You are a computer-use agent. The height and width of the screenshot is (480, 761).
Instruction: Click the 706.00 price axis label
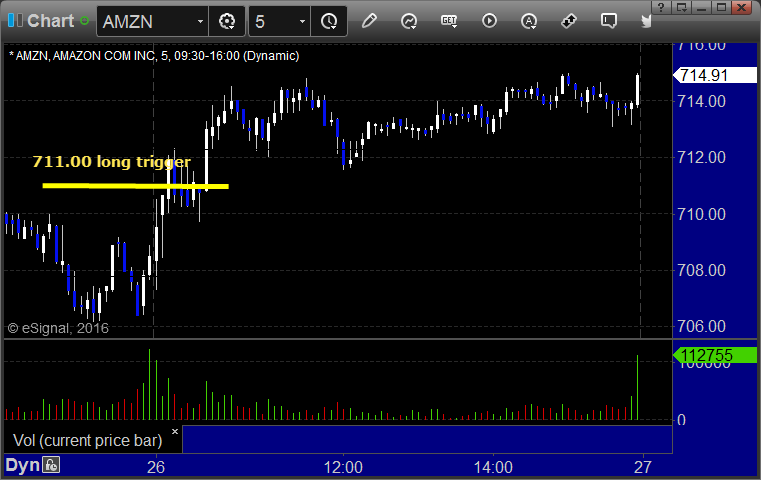701,326
